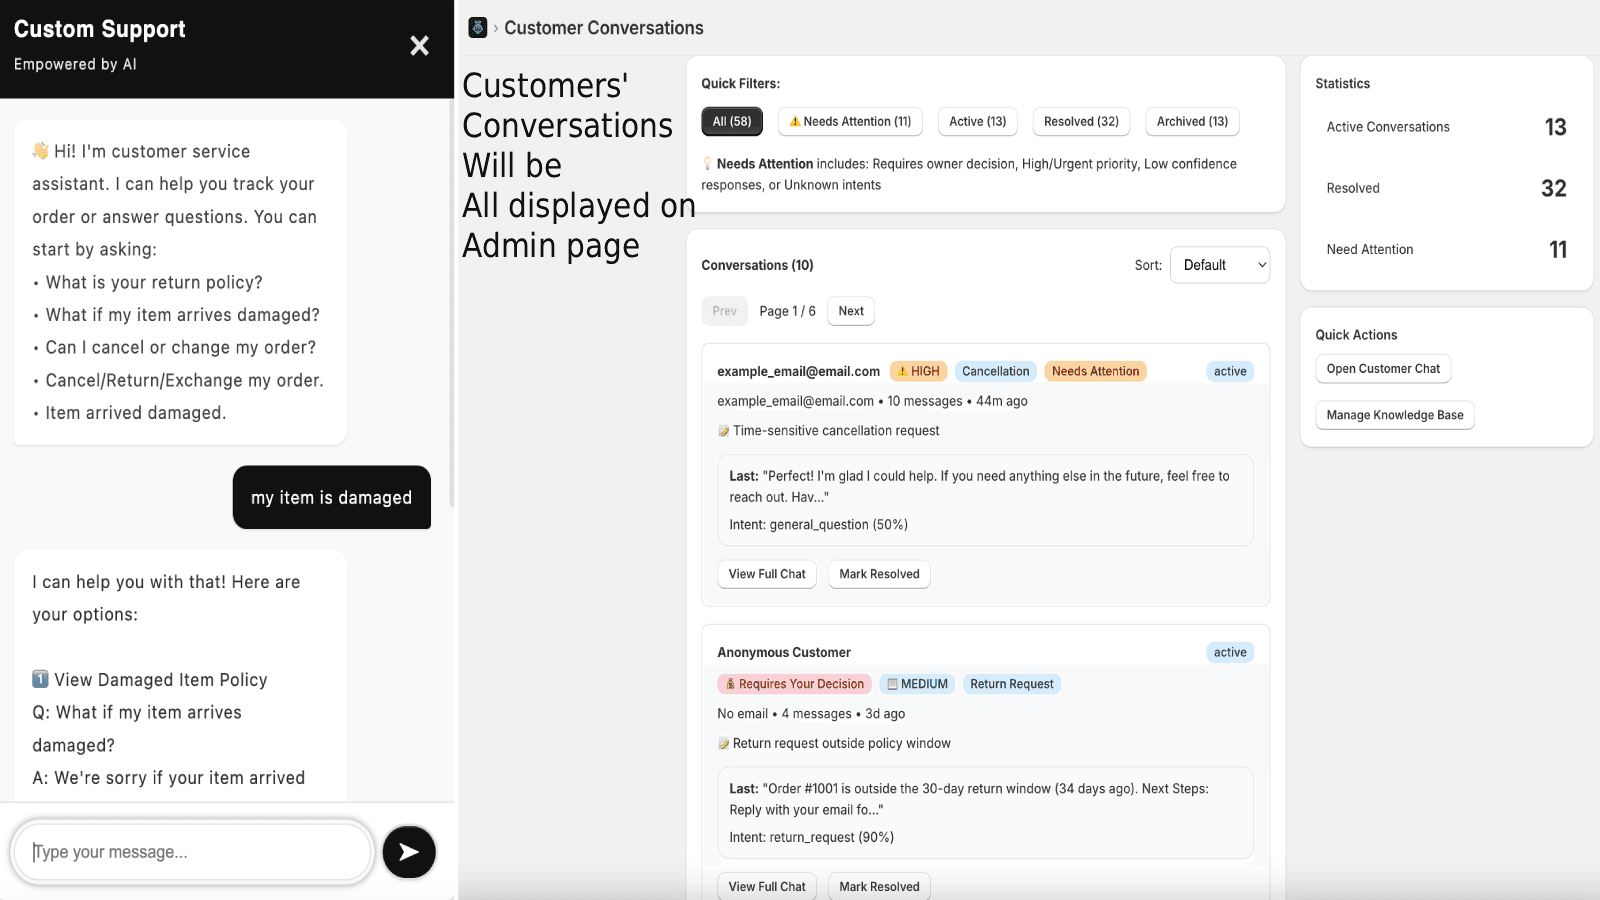Click the memo icon before 'Time-sensitive cancellation request'

click(722, 430)
